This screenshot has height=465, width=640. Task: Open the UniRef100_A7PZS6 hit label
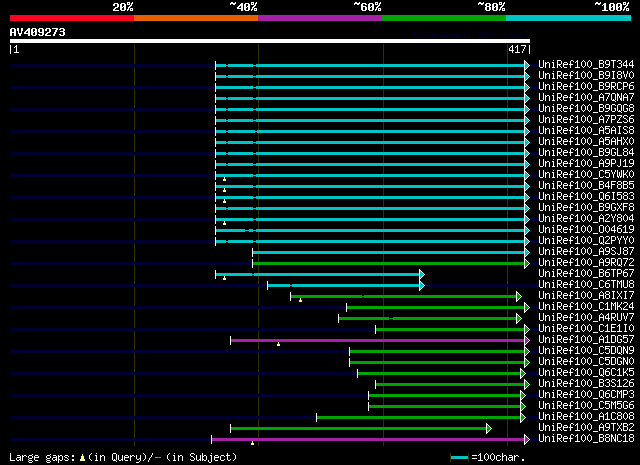(x=586, y=120)
